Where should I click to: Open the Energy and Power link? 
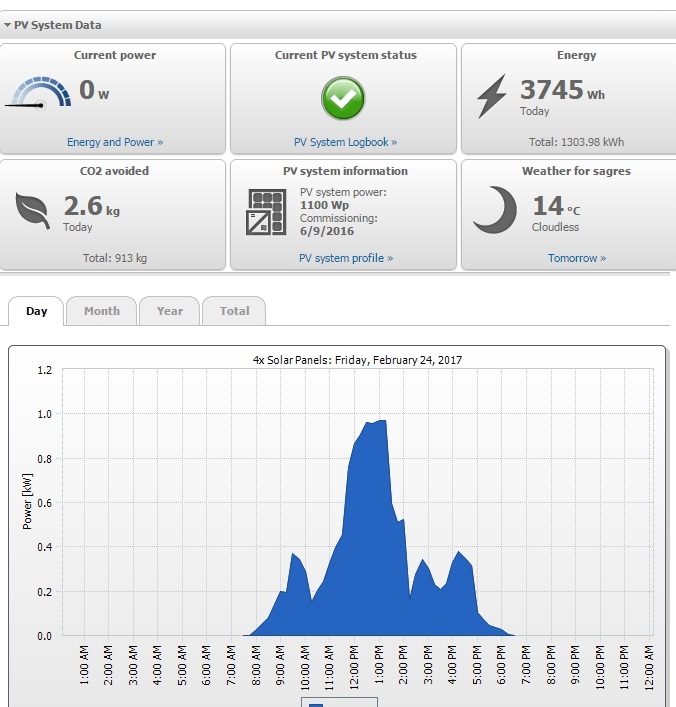115,142
